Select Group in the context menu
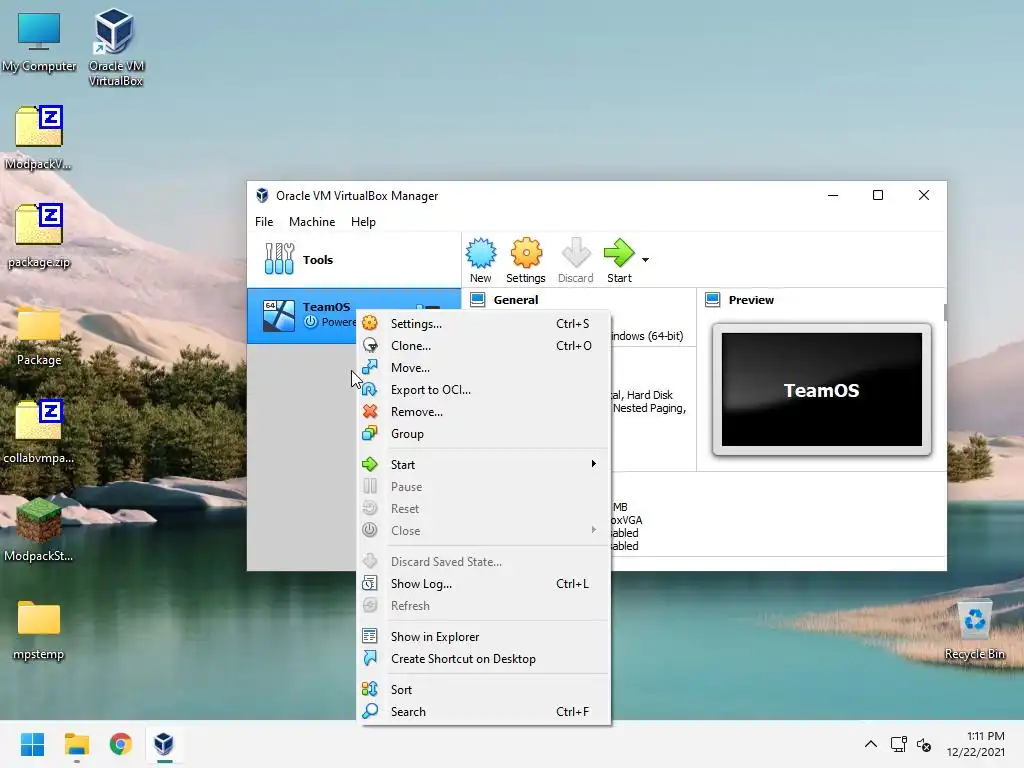This screenshot has height=768, width=1024. coord(484,434)
